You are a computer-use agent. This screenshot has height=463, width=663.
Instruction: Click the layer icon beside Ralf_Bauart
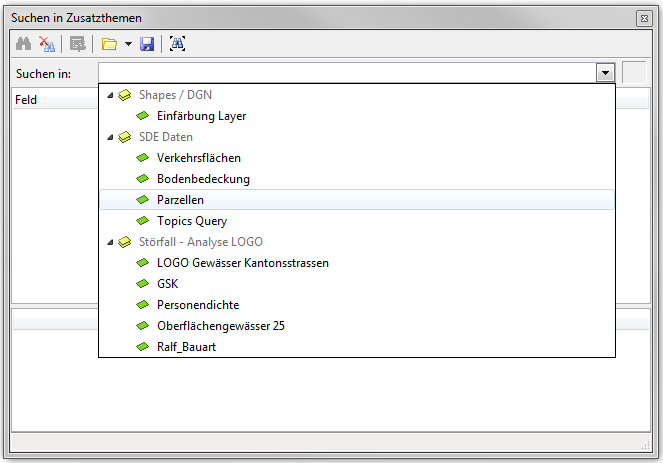point(143,347)
